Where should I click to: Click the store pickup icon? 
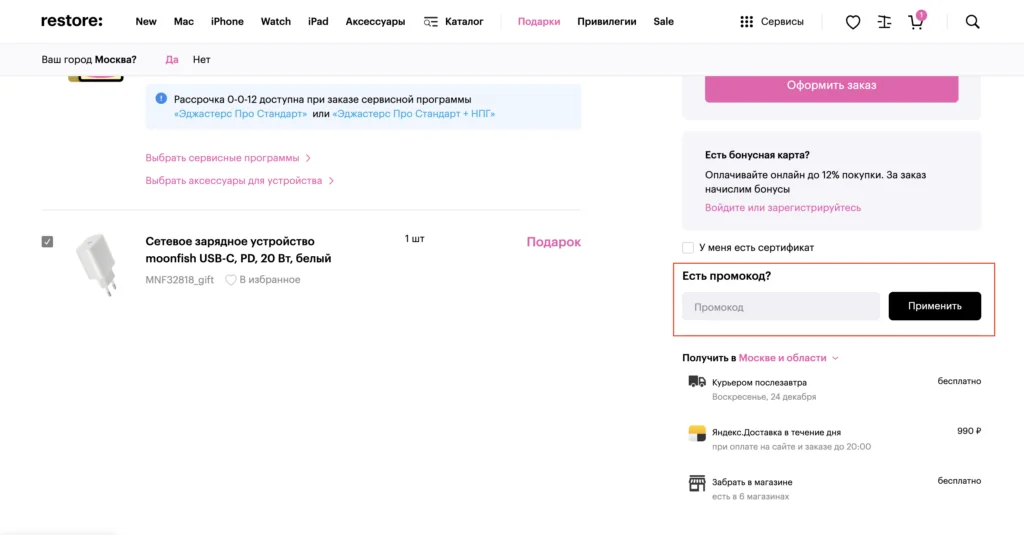697,483
